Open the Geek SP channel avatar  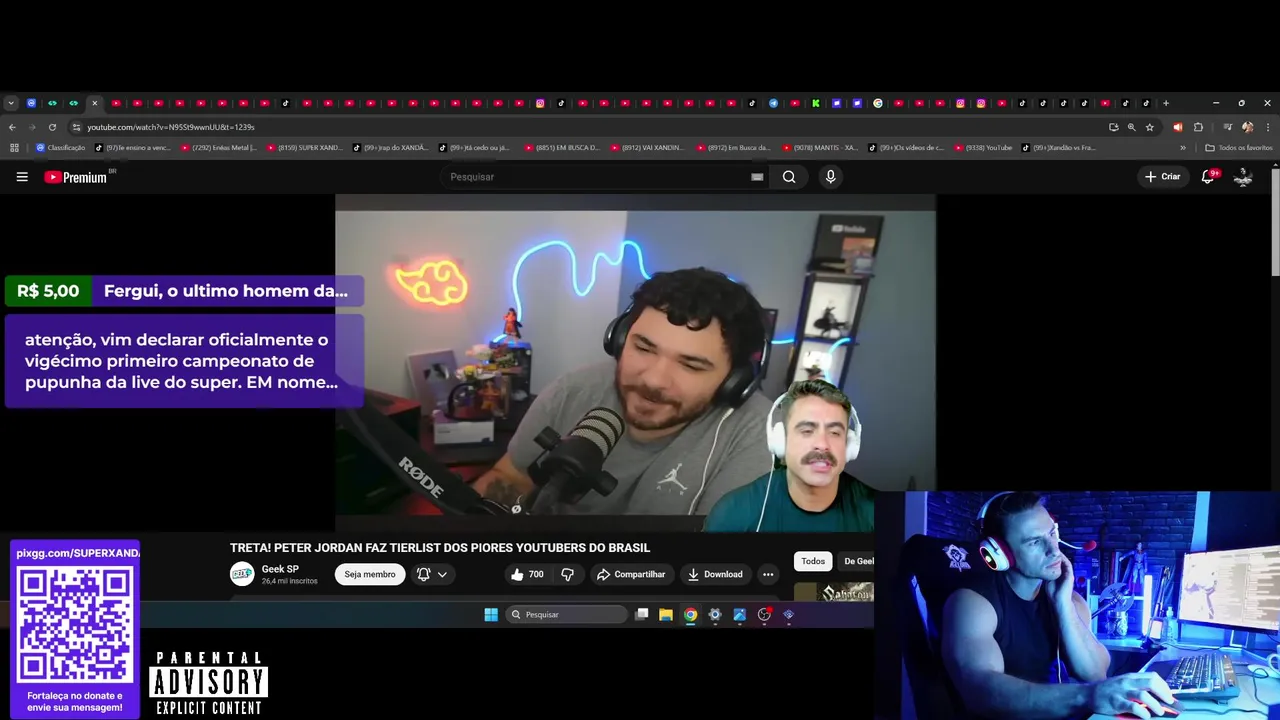pyautogui.click(x=242, y=574)
